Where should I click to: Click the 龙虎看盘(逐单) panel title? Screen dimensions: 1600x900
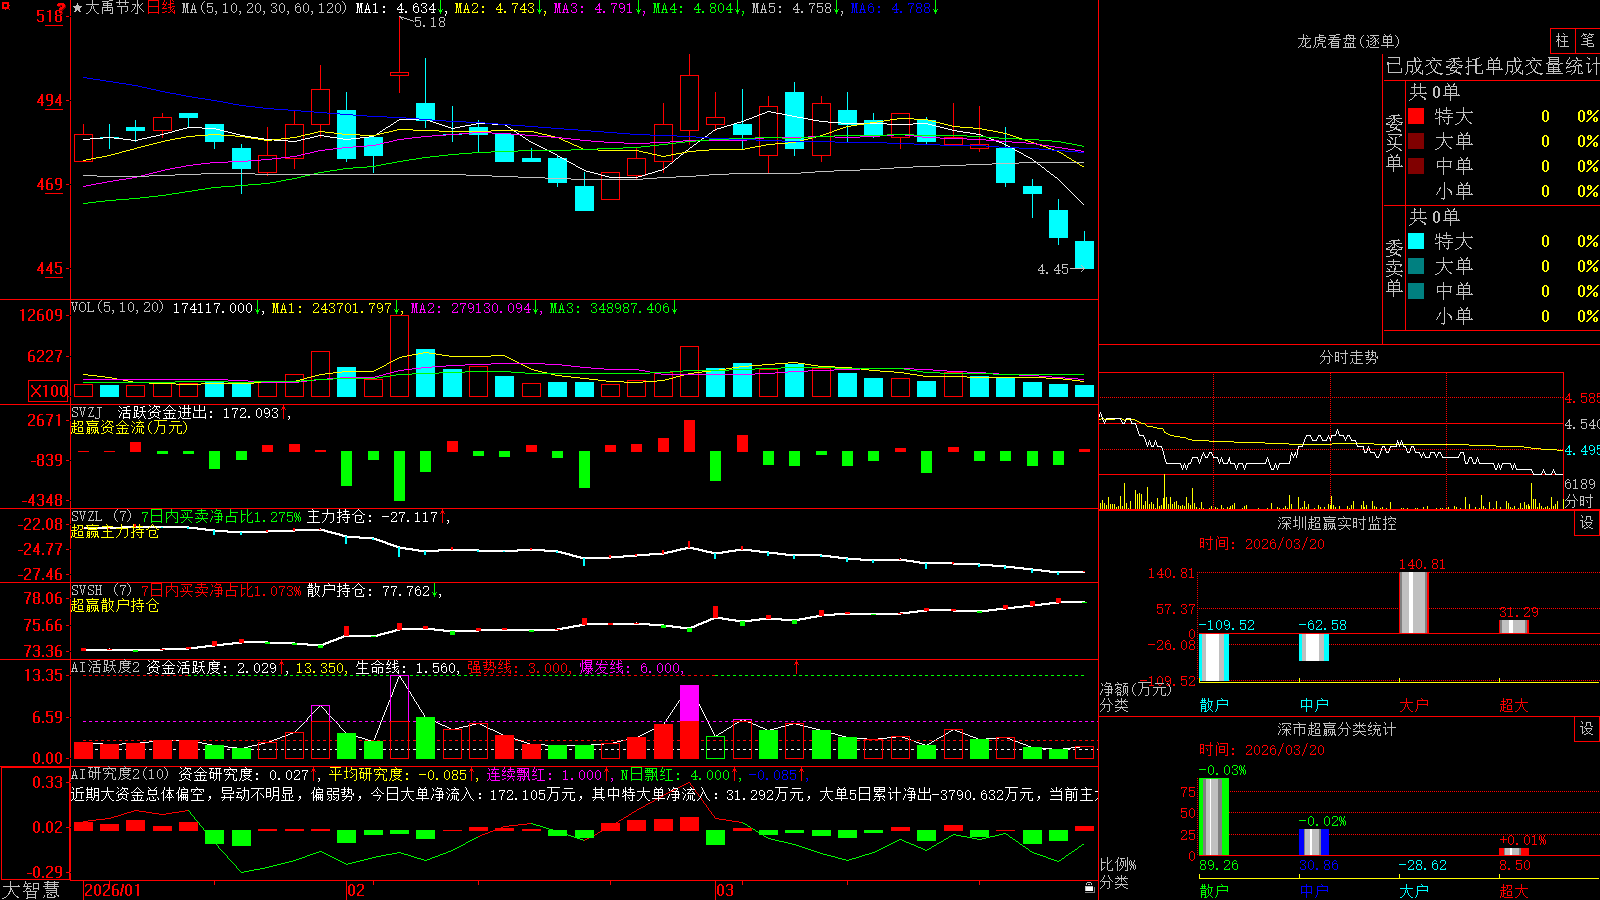click(x=1348, y=41)
